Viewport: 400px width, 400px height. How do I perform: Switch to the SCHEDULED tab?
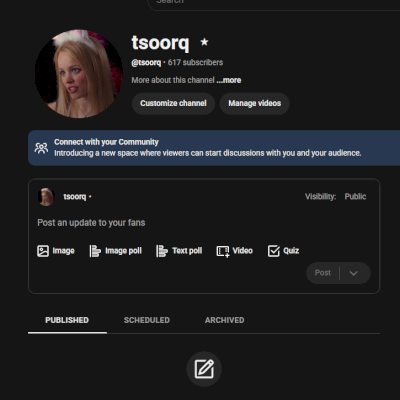coord(147,320)
